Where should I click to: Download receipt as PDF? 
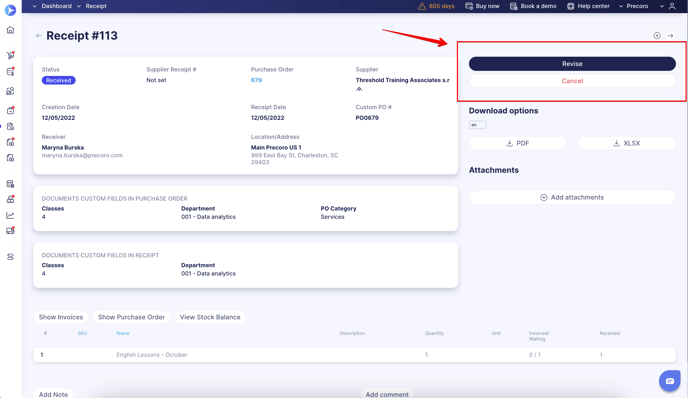tap(518, 143)
